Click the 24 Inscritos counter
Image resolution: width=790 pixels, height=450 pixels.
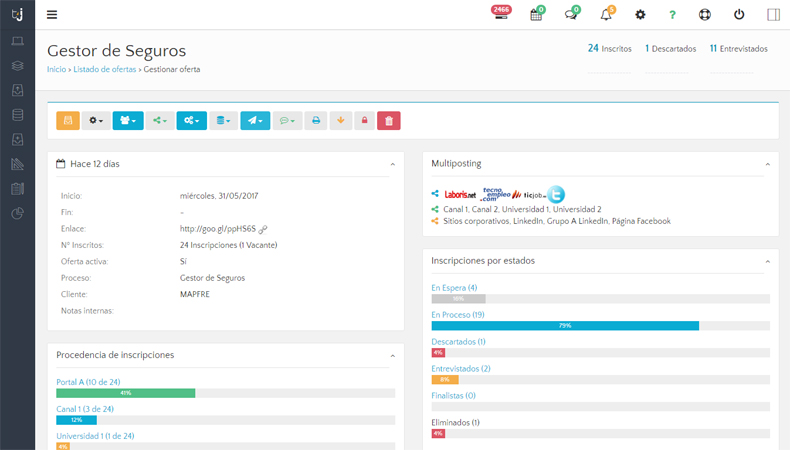tap(610, 48)
